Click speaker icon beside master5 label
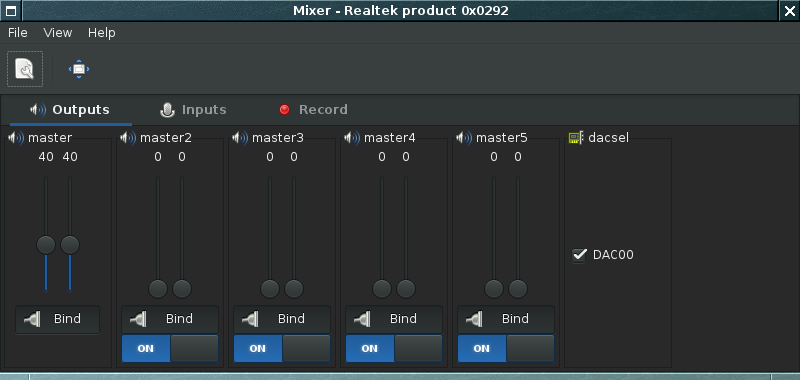This screenshot has width=800, height=380. (464, 138)
